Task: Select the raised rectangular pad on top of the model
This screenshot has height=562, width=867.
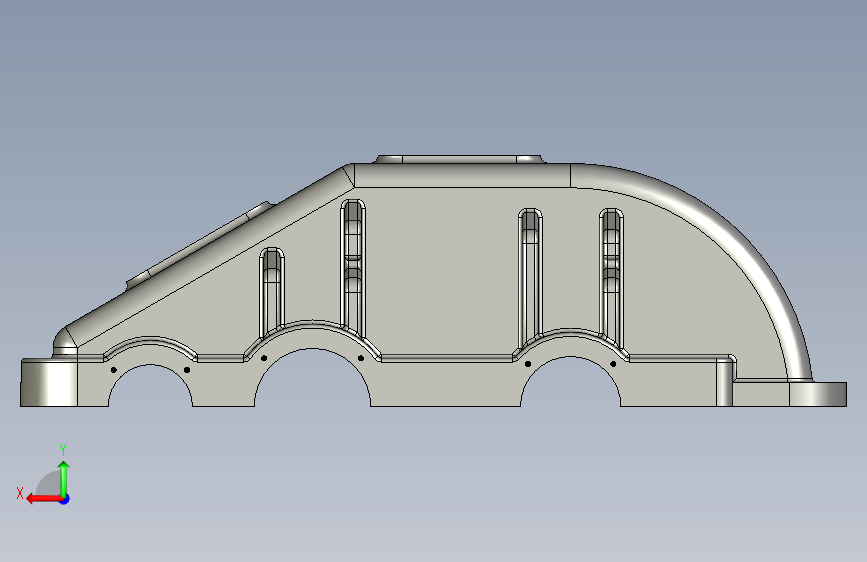Action: pyautogui.click(x=459, y=159)
